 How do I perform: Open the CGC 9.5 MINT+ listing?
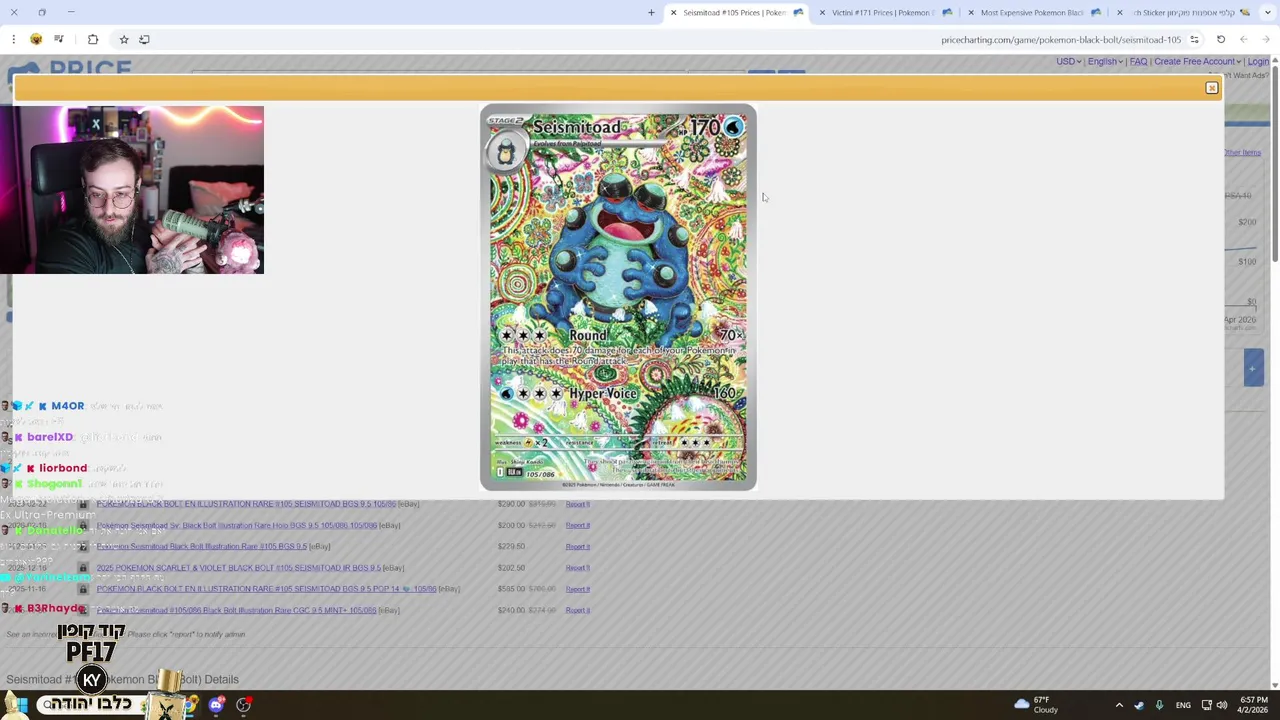click(x=236, y=610)
